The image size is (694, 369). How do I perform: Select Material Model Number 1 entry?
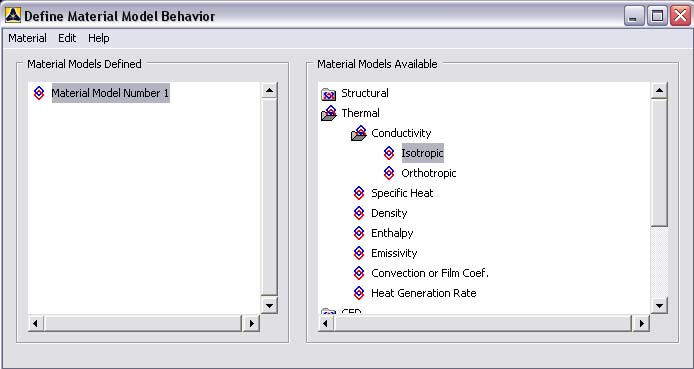pyautogui.click(x=110, y=93)
